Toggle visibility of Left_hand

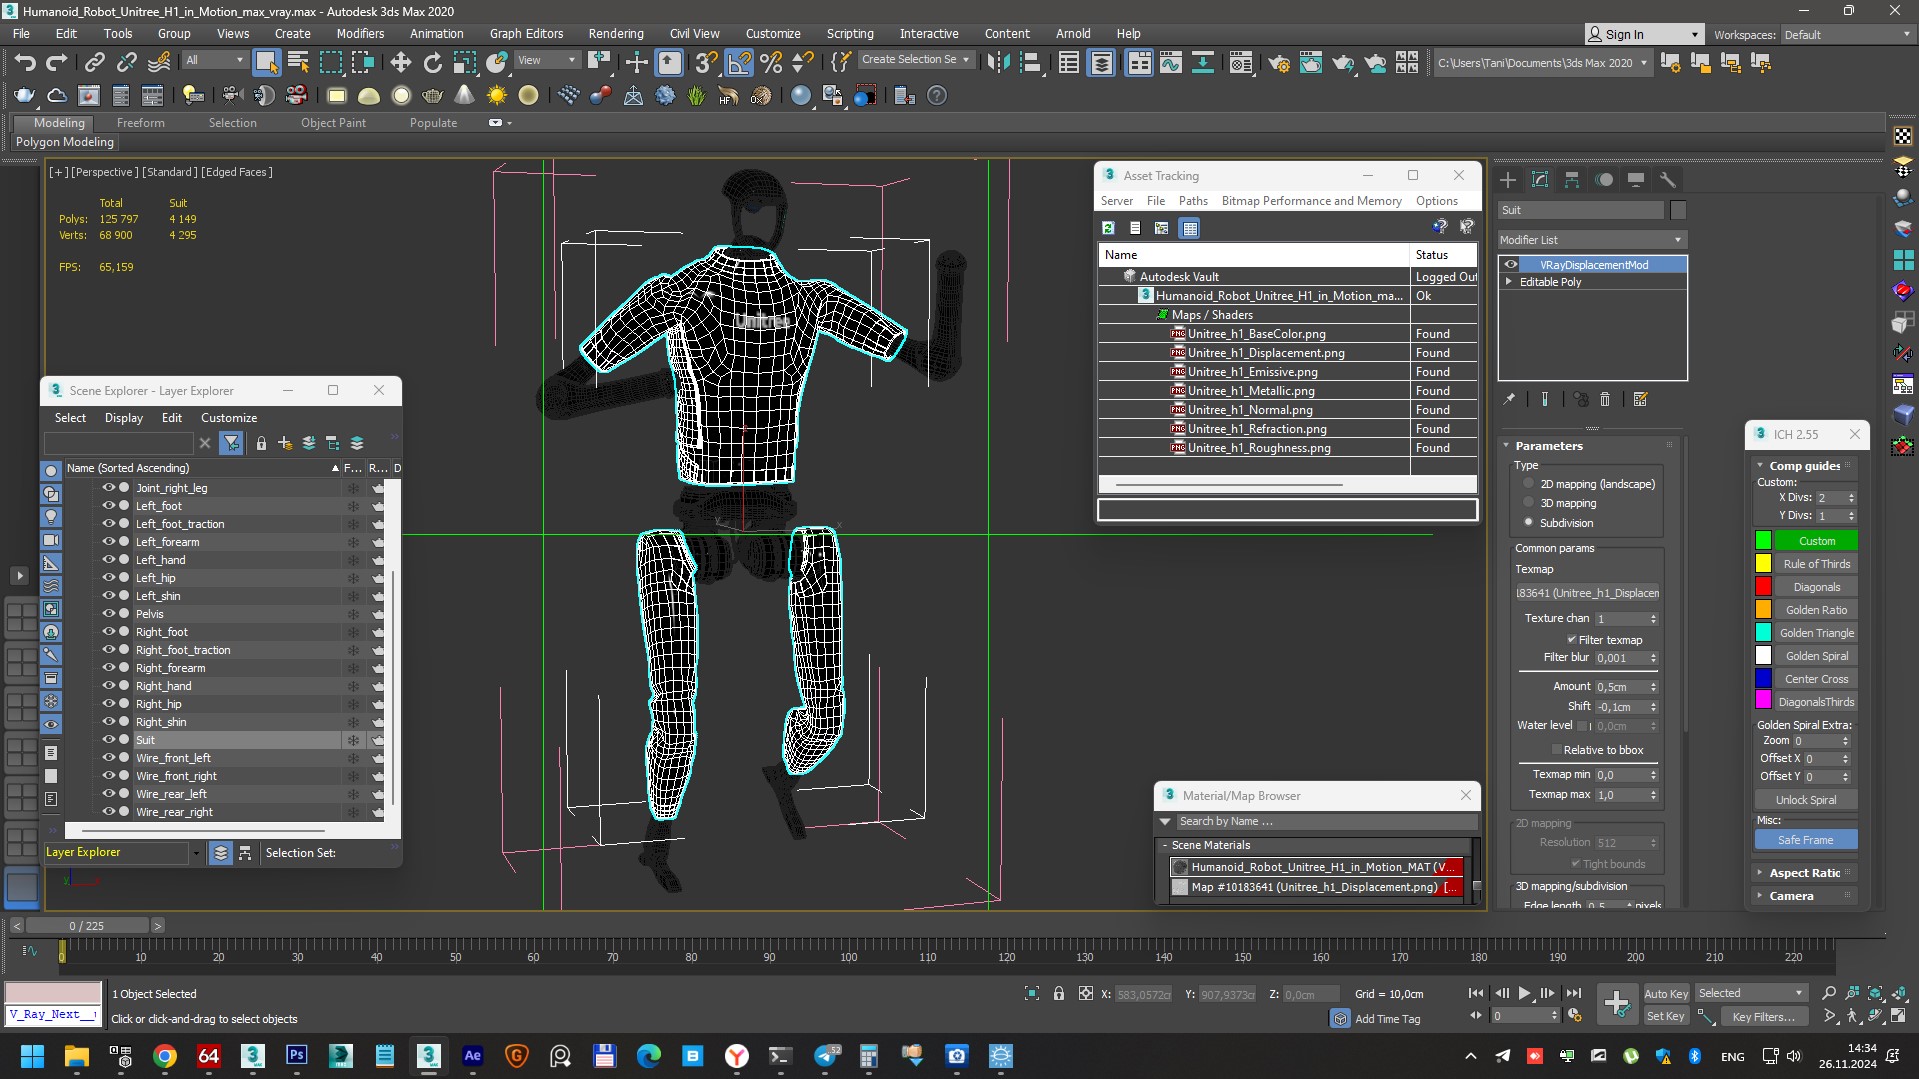tap(109, 560)
